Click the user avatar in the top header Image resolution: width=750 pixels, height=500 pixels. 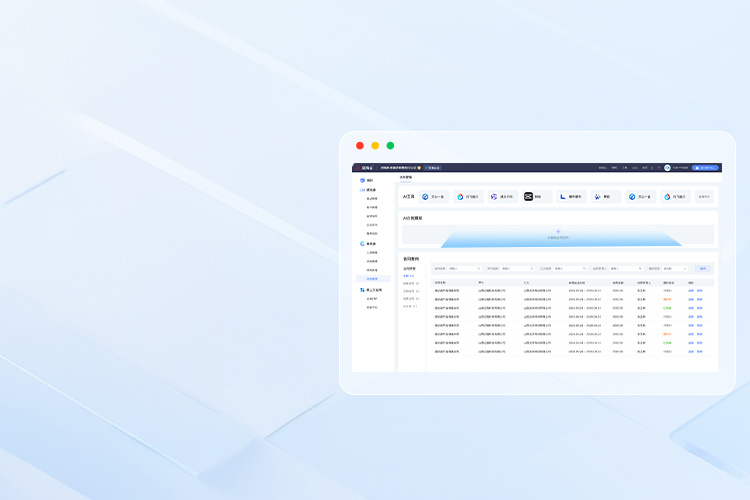pyautogui.click(x=667, y=168)
